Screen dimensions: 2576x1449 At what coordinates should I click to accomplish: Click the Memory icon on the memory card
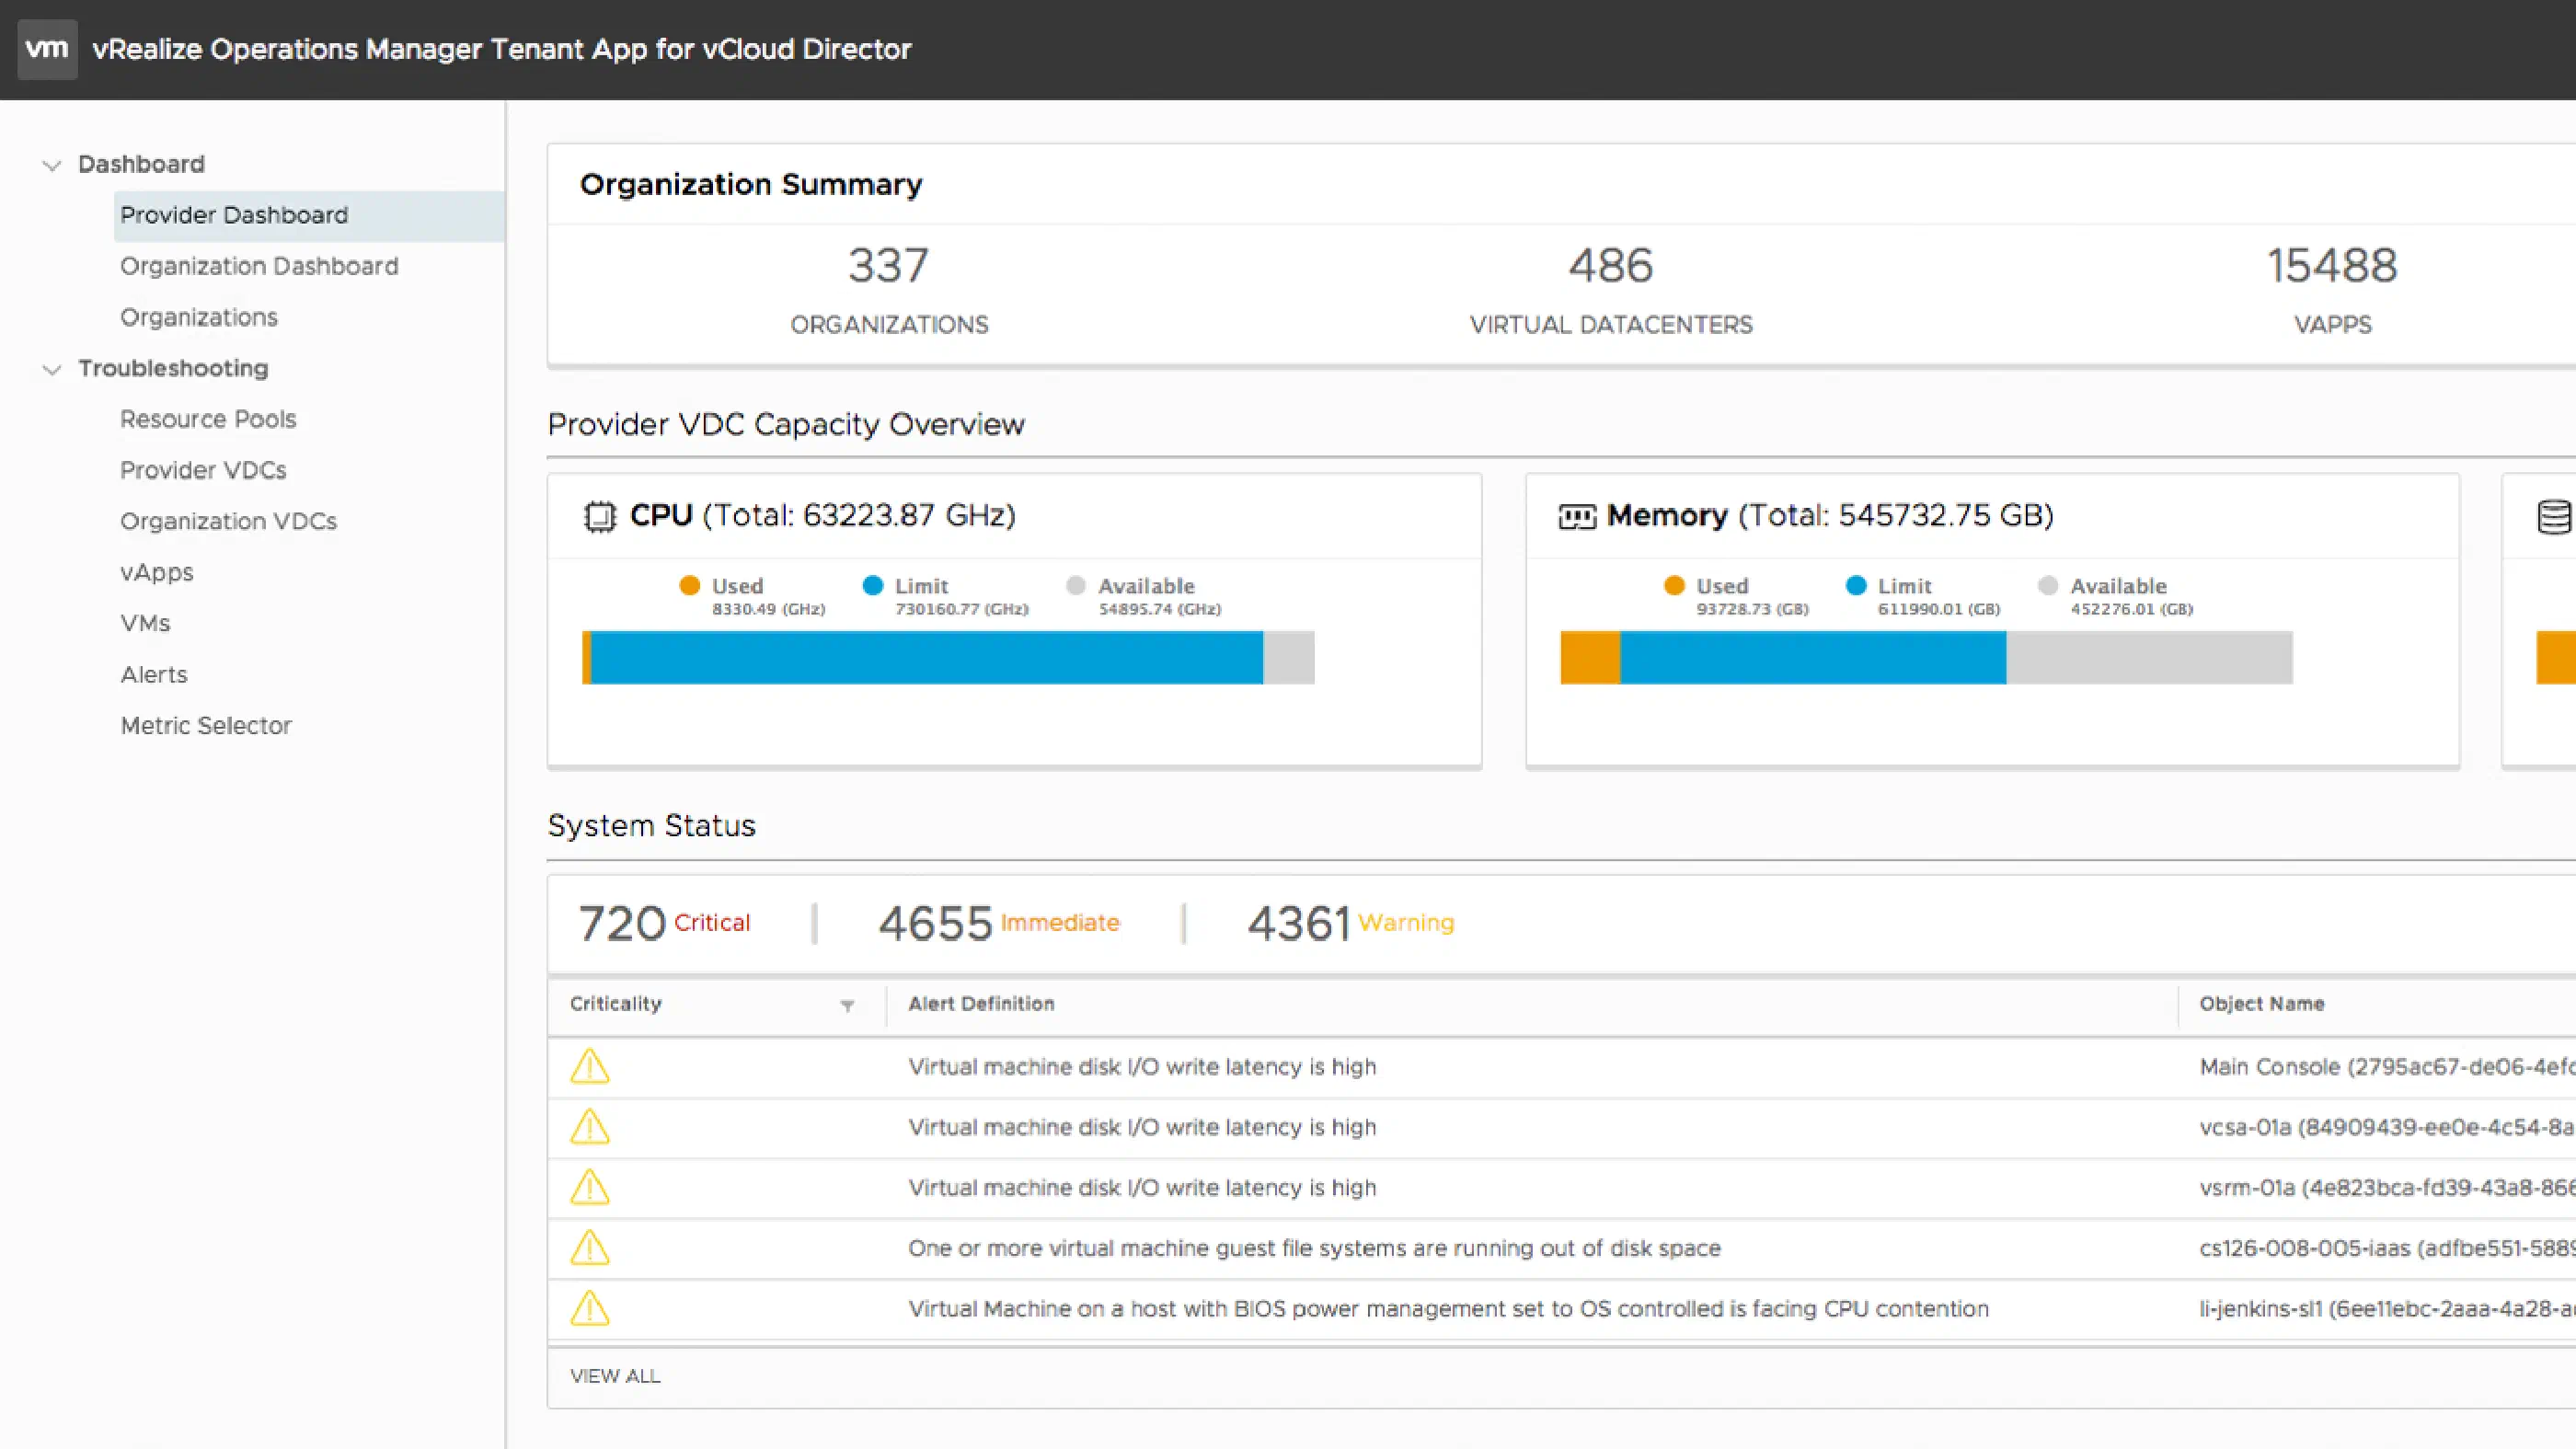pyautogui.click(x=1577, y=516)
